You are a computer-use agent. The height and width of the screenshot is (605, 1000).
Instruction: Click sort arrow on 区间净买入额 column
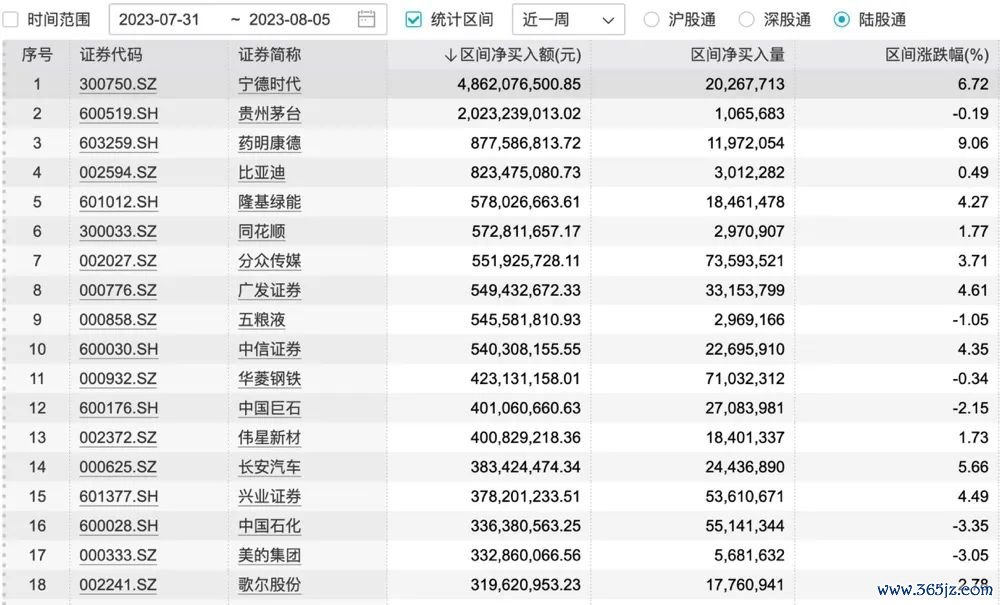tap(449, 56)
